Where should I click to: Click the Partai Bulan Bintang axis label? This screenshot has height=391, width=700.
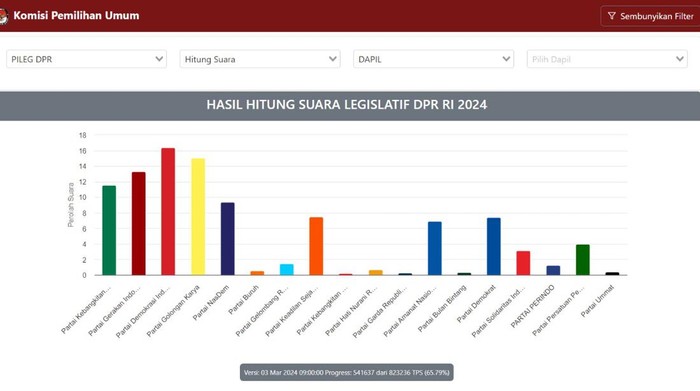[x=442, y=308]
